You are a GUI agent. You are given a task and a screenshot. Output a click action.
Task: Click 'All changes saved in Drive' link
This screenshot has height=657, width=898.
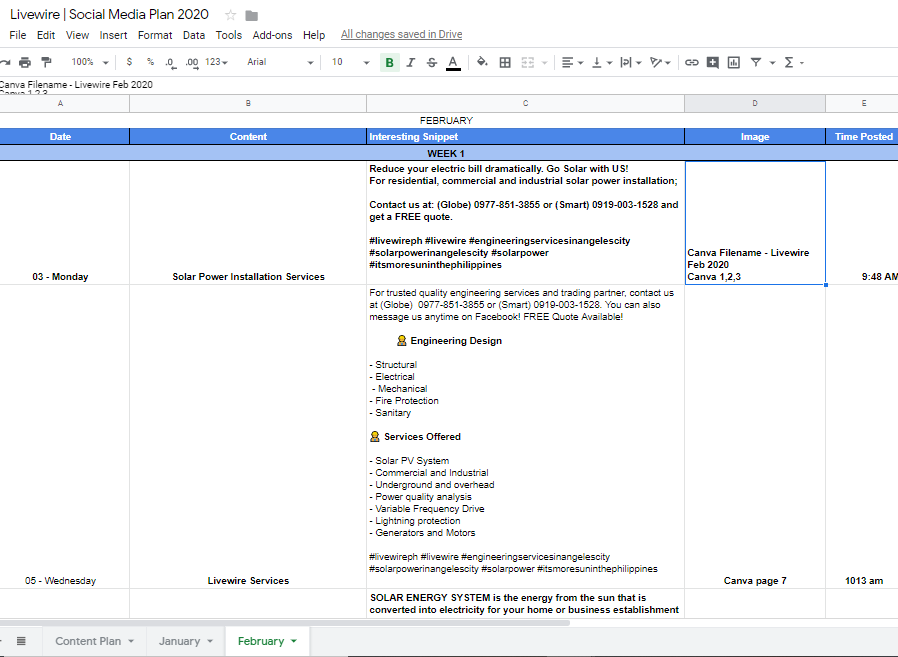coord(401,34)
